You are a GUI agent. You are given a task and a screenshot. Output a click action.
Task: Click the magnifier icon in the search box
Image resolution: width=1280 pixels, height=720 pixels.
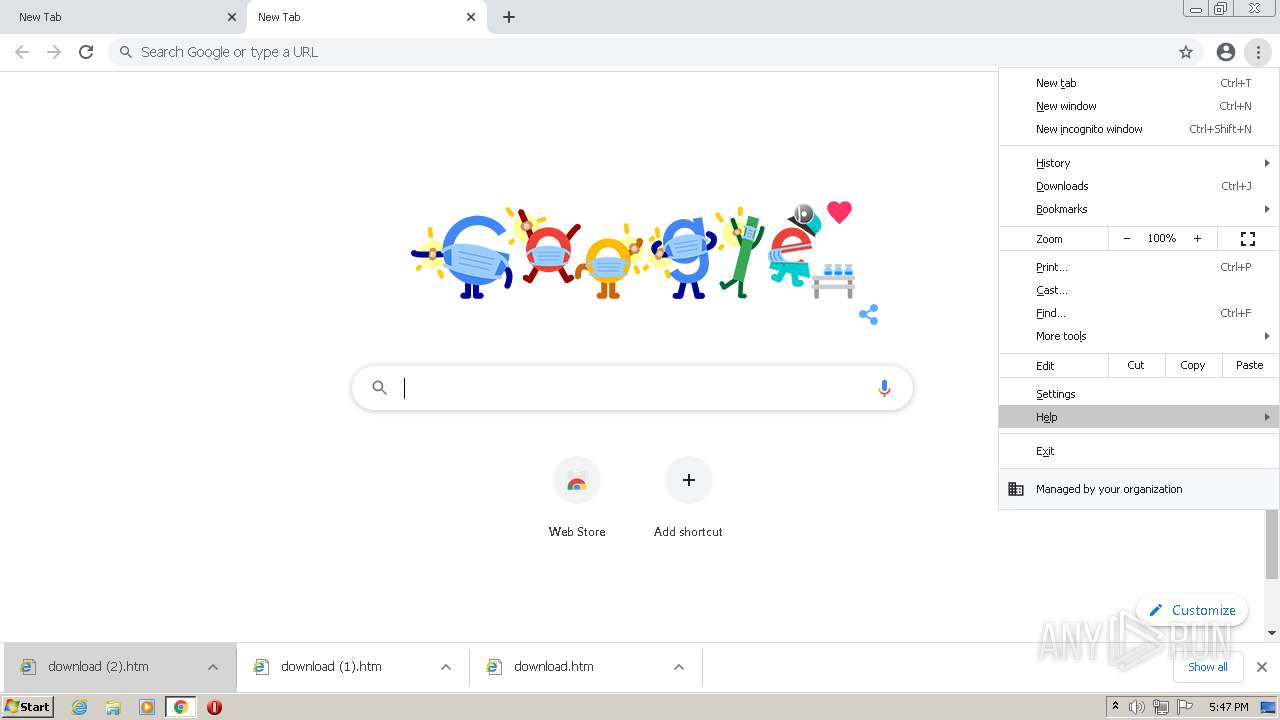pos(379,388)
